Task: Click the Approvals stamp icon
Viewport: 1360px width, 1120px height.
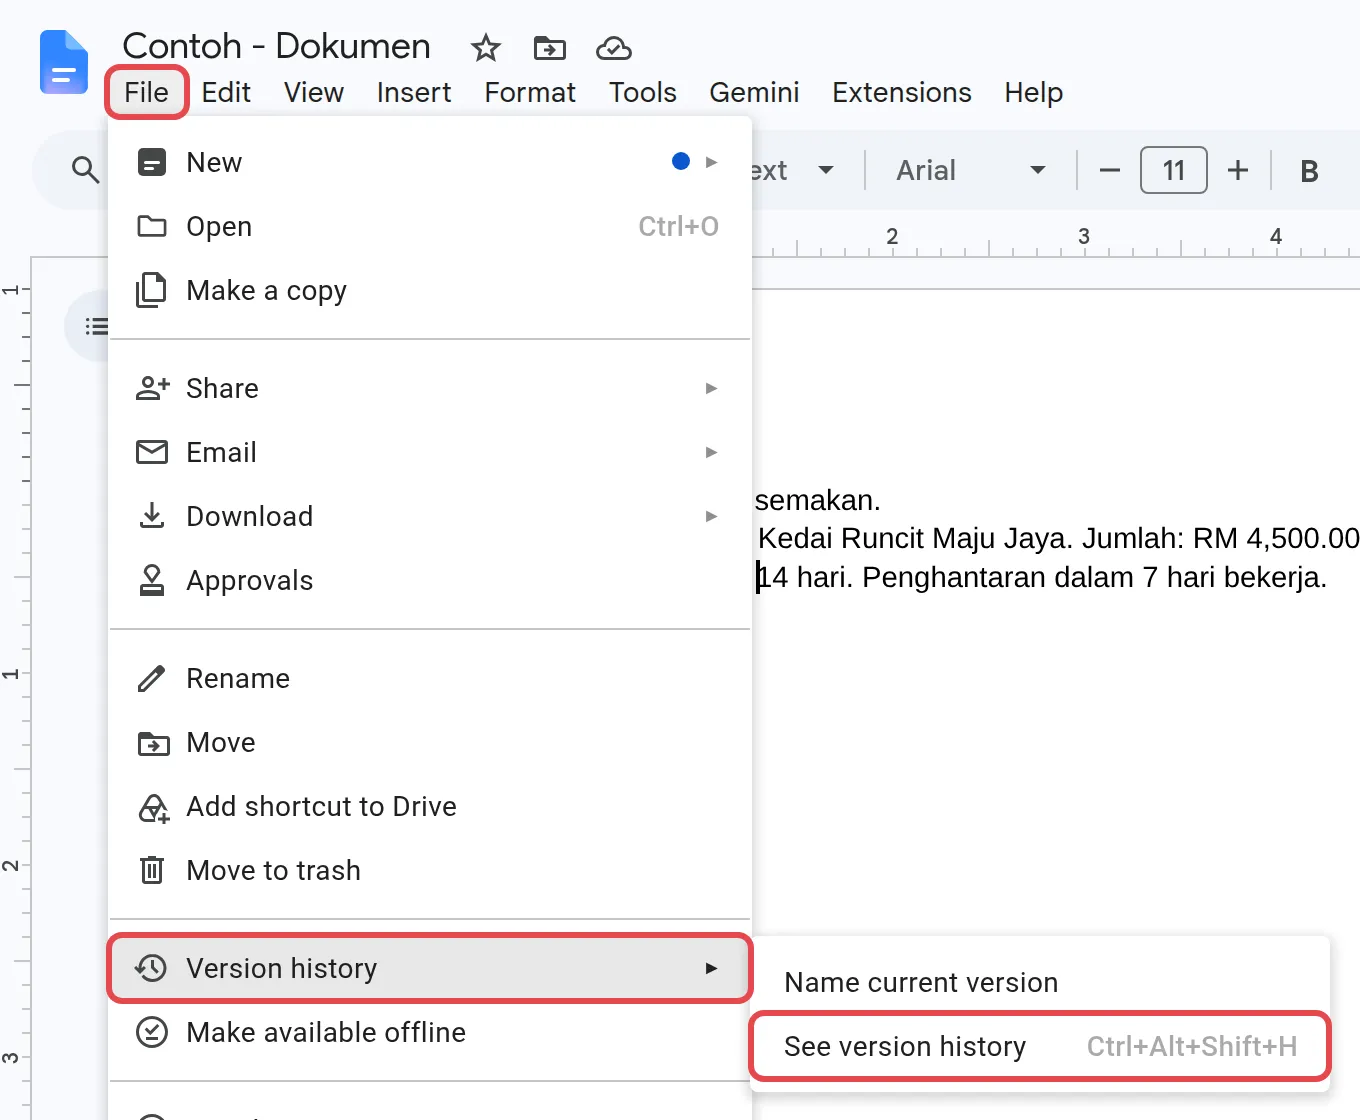Action: coord(152,580)
